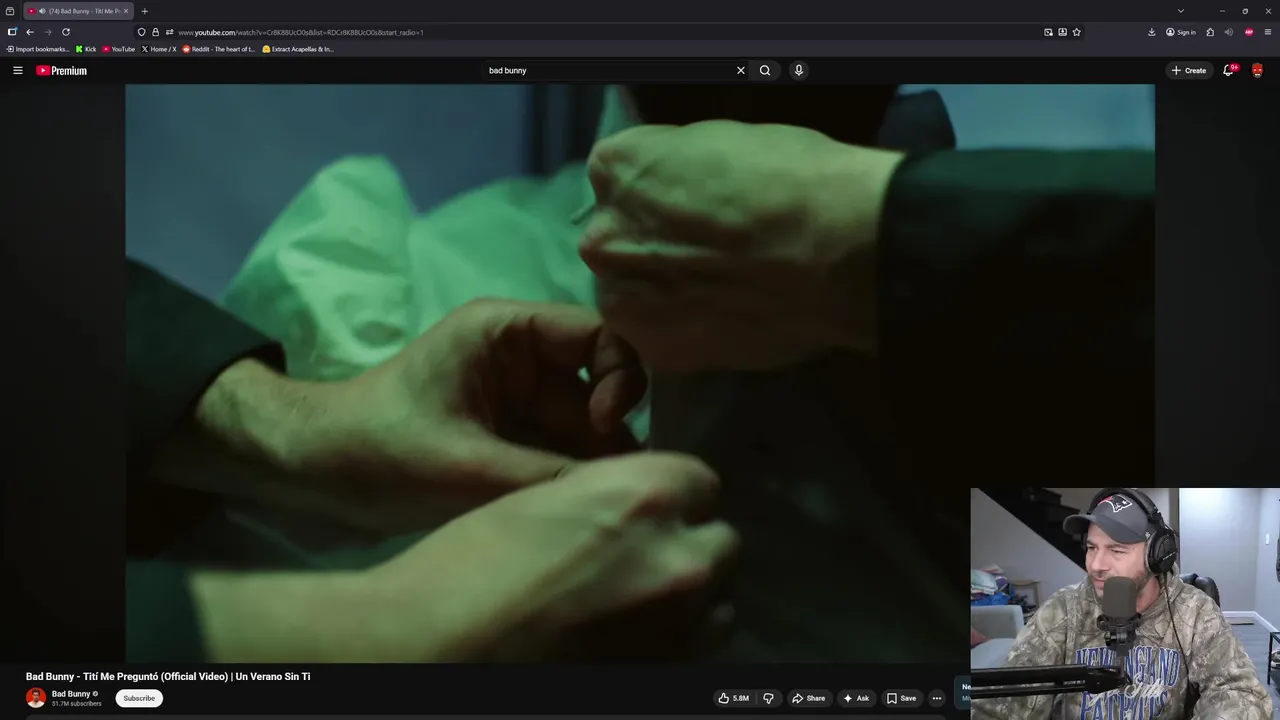Open the workspaces button beside the back arrow
The width and height of the screenshot is (1280, 720).
pyautogui.click(x=12, y=32)
